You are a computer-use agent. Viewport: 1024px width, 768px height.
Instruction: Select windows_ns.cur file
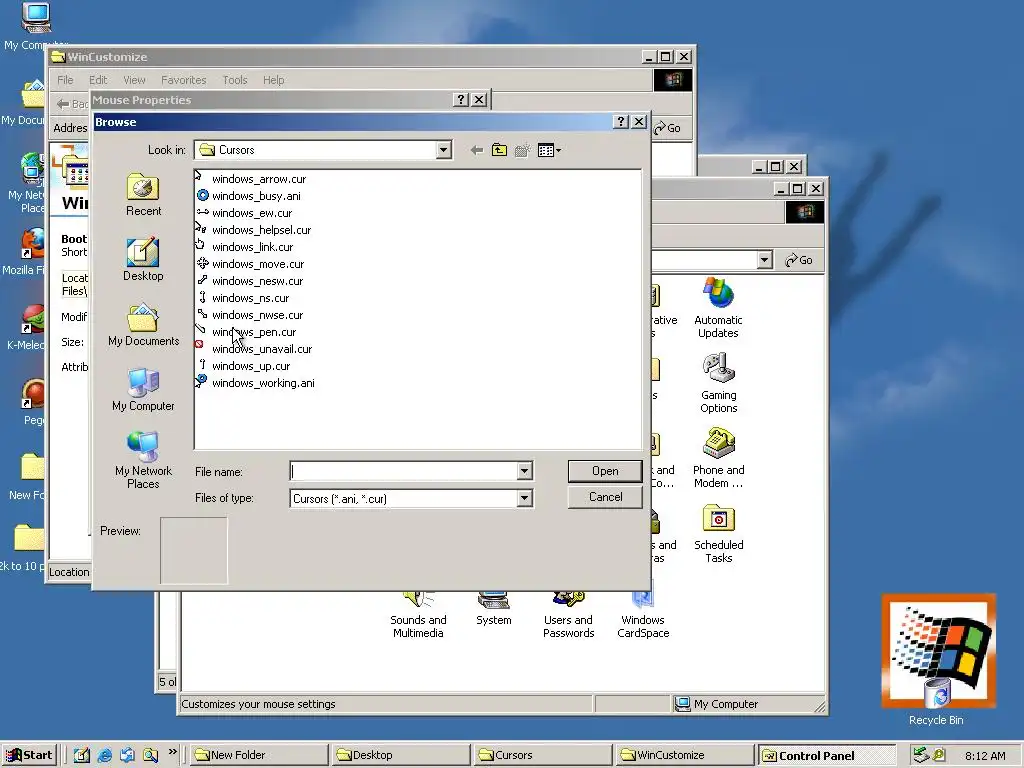click(243, 298)
